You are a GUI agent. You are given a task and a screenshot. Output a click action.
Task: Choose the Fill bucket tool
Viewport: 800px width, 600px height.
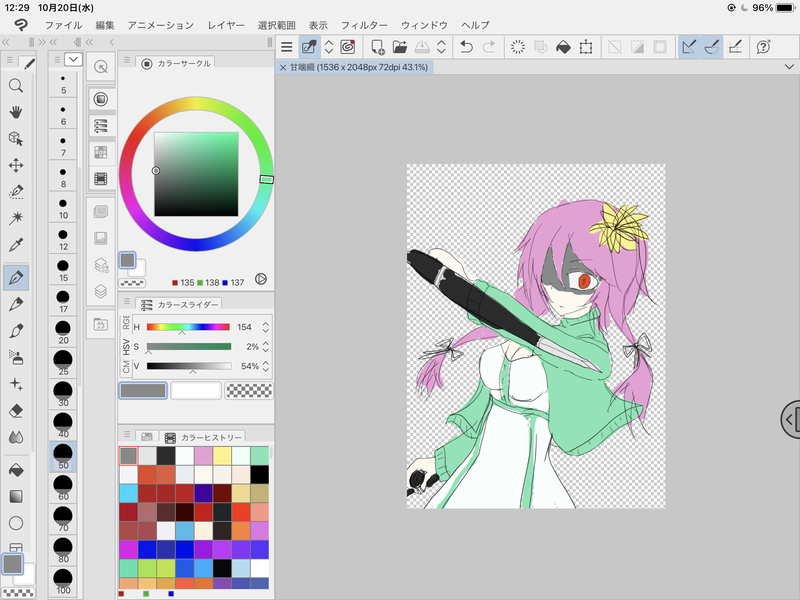tap(16, 469)
